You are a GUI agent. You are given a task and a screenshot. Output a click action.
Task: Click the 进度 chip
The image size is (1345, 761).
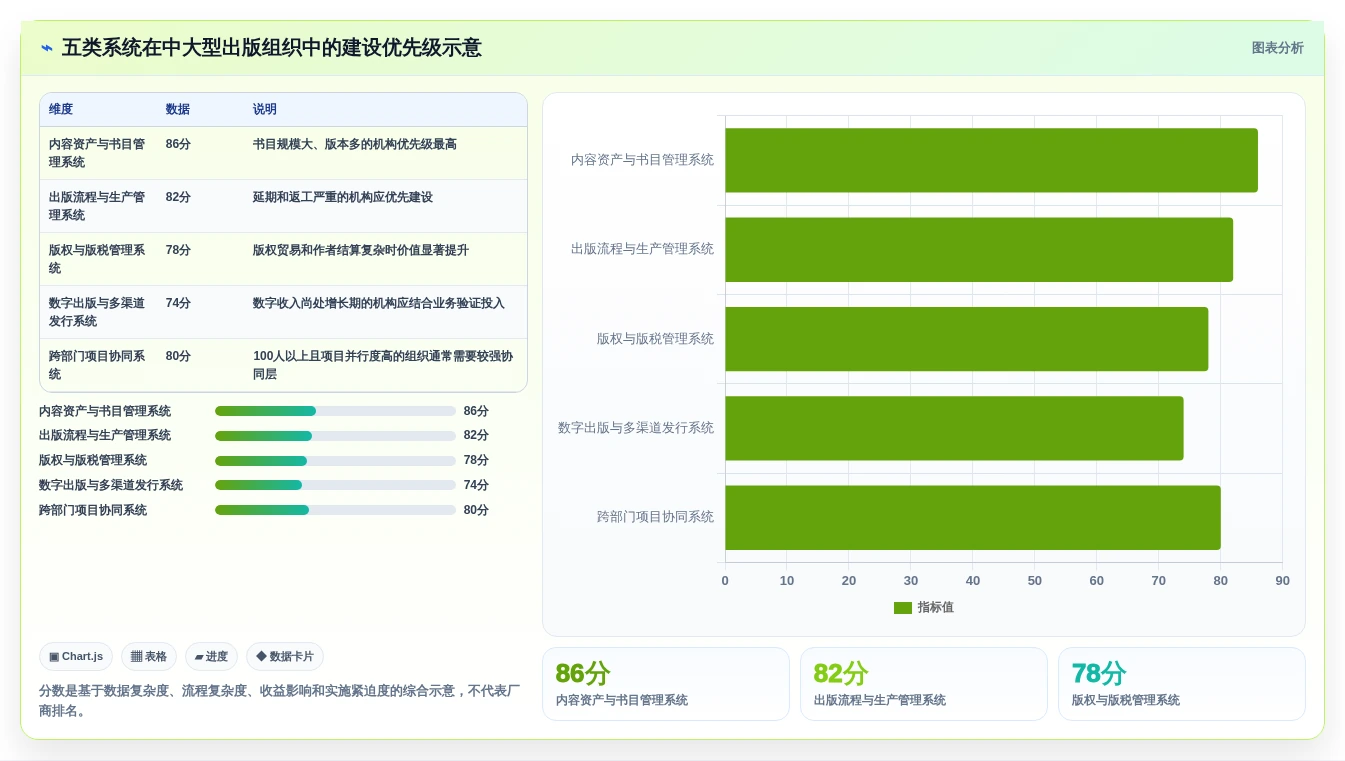tap(211, 657)
